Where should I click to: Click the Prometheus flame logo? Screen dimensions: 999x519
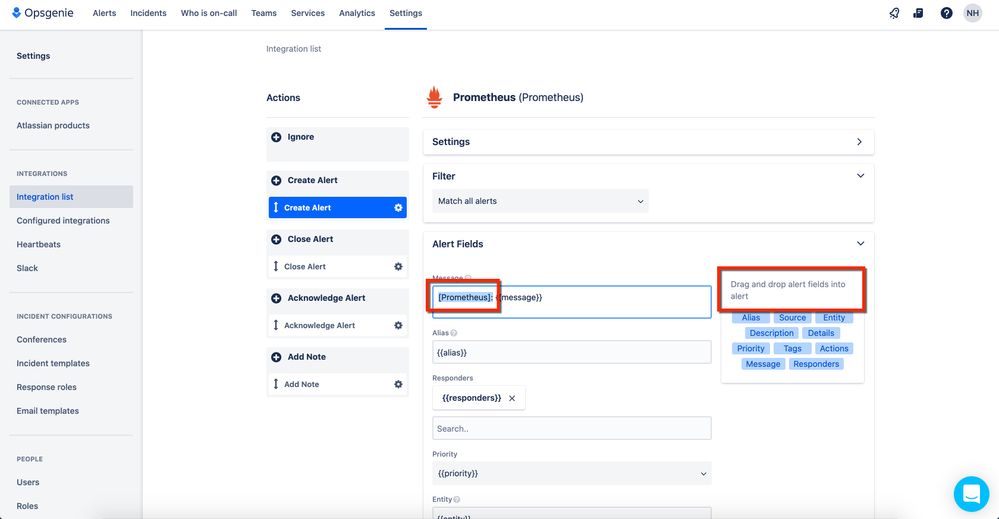[435, 97]
